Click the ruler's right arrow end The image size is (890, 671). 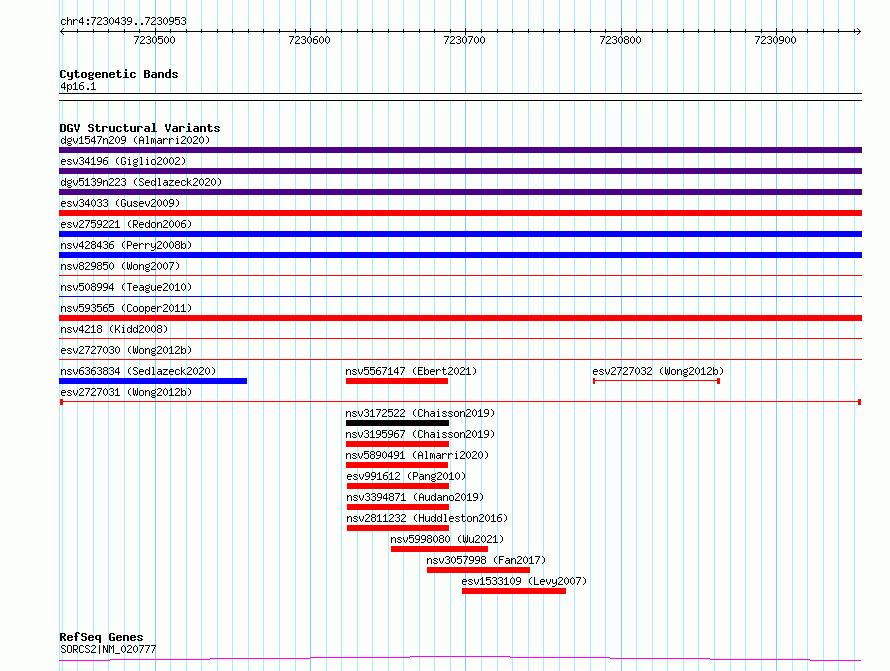858,32
